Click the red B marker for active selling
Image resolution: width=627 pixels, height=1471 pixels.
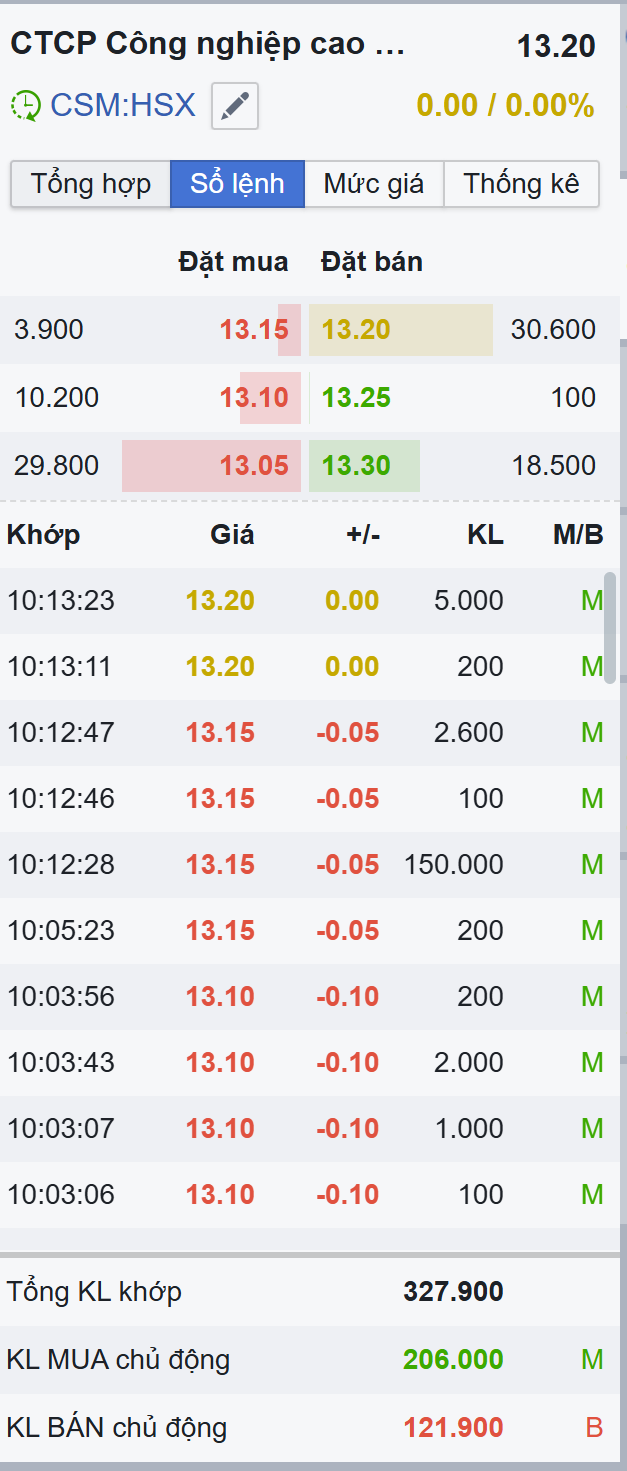coord(594,1428)
